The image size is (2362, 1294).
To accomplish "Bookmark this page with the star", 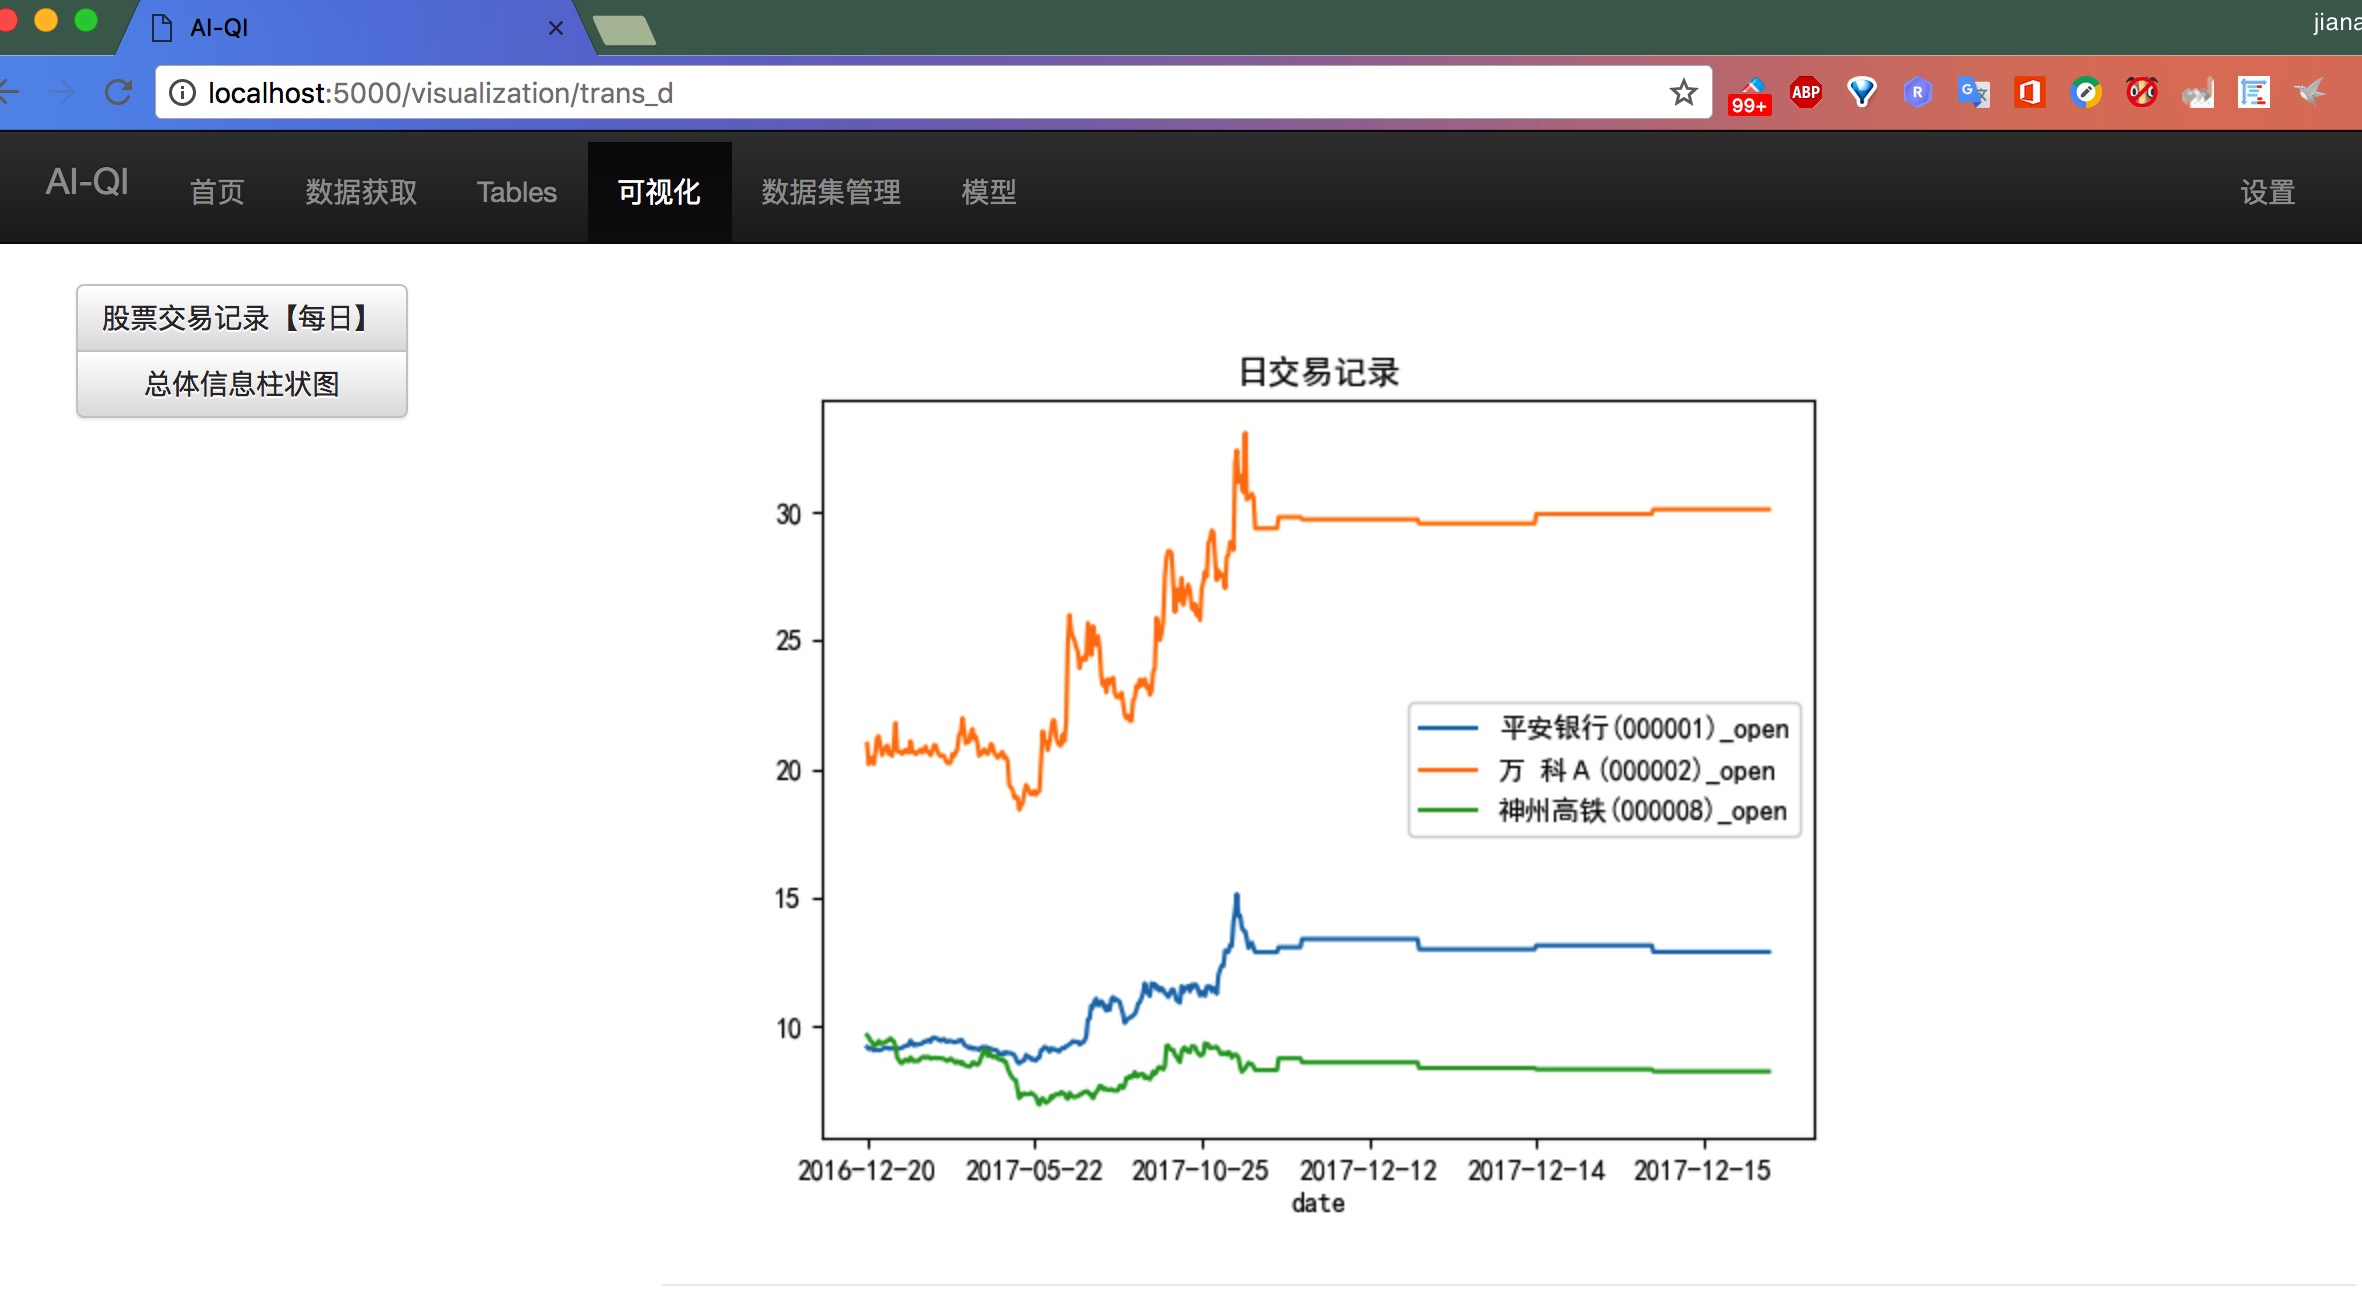I will point(1683,93).
